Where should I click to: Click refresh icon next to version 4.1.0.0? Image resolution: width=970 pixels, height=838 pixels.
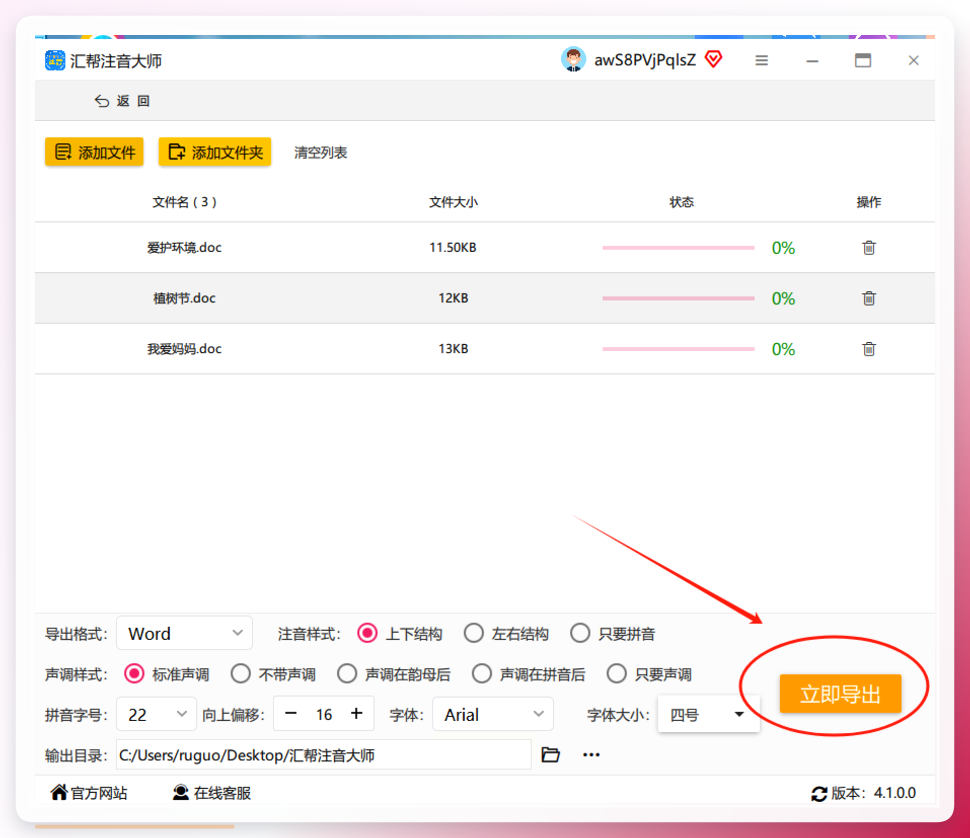(819, 793)
